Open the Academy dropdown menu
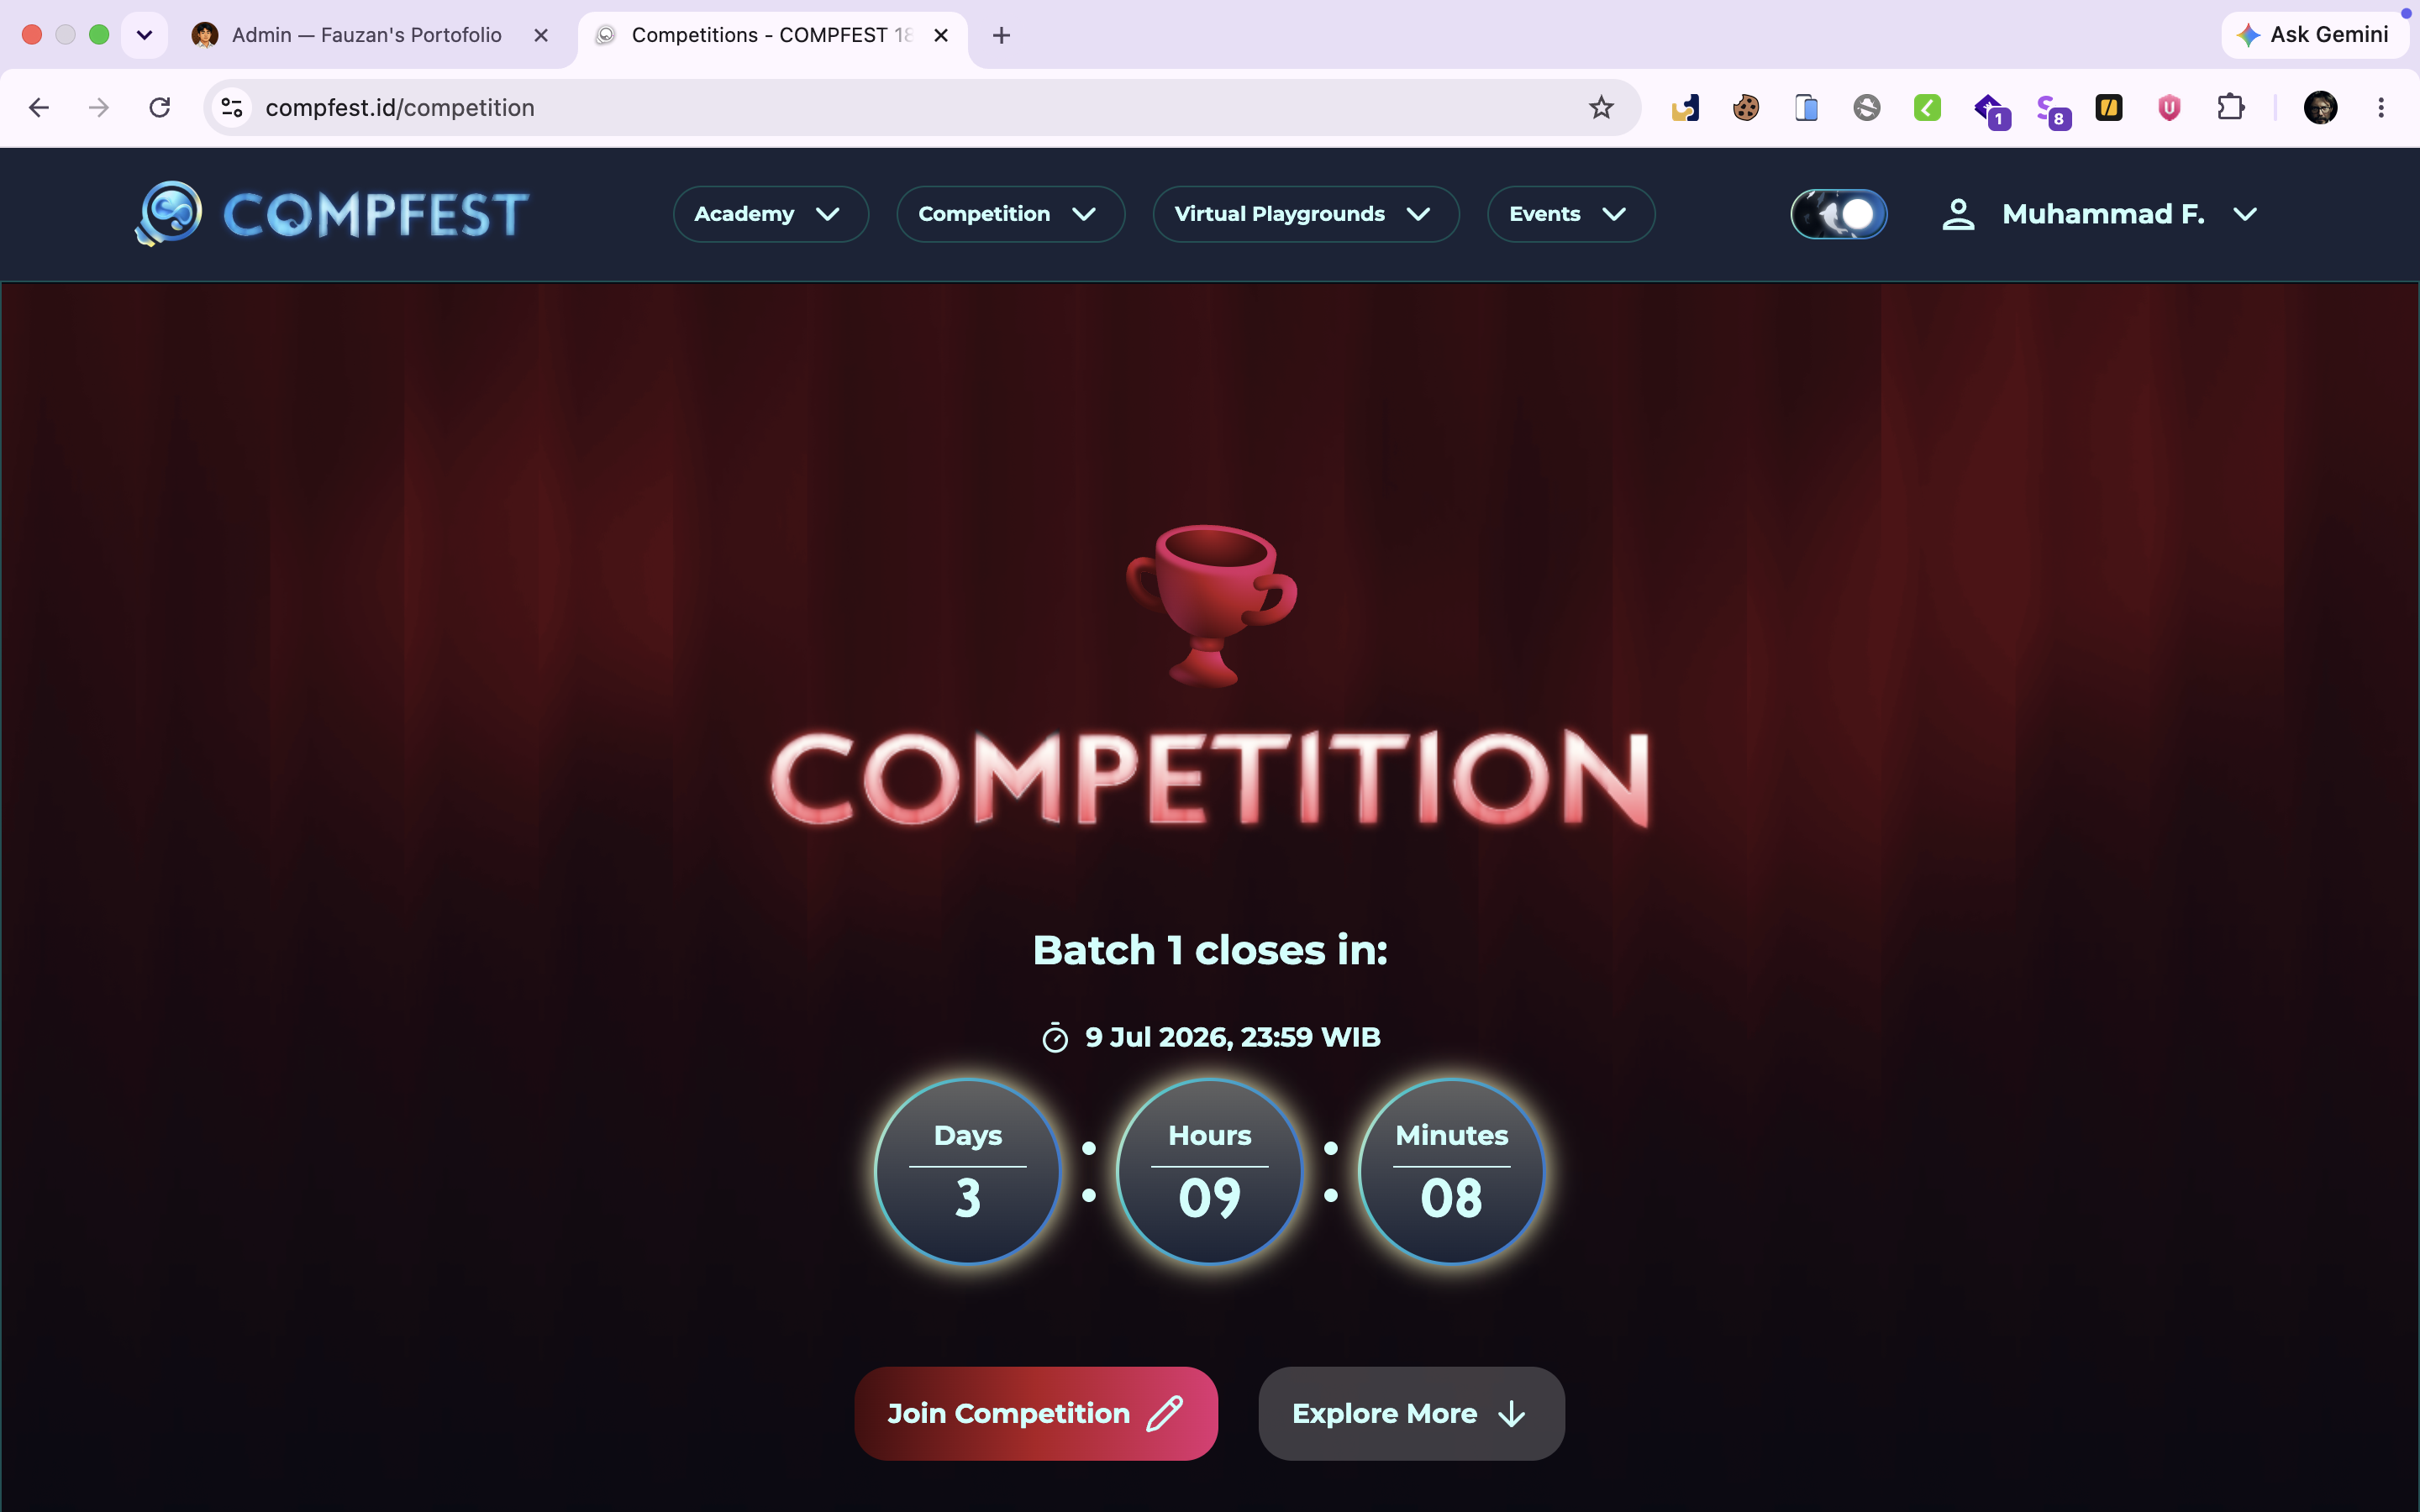Image resolution: width=2420 pixels, height=1512 pixels. click(770, 214)
